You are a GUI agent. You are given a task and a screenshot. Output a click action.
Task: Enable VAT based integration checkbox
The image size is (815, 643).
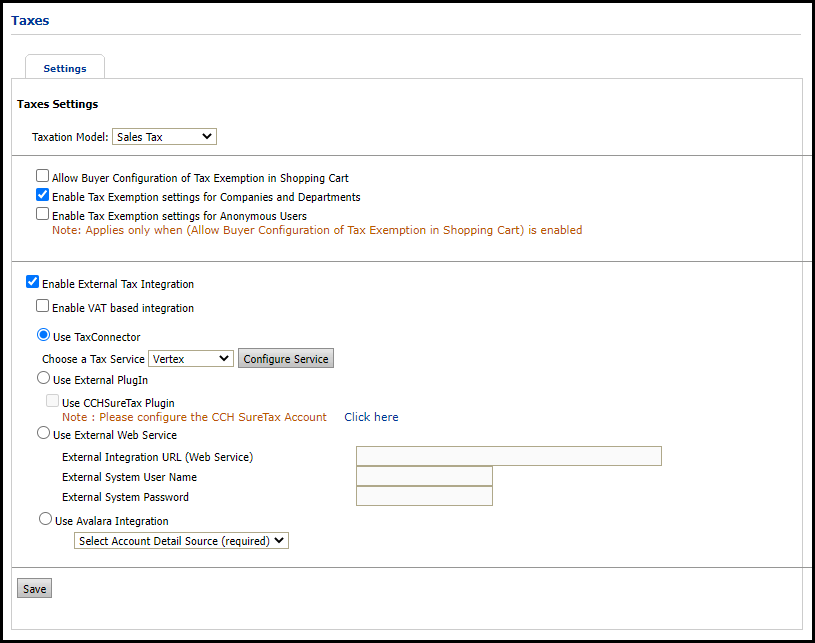(x=42, y=306)
